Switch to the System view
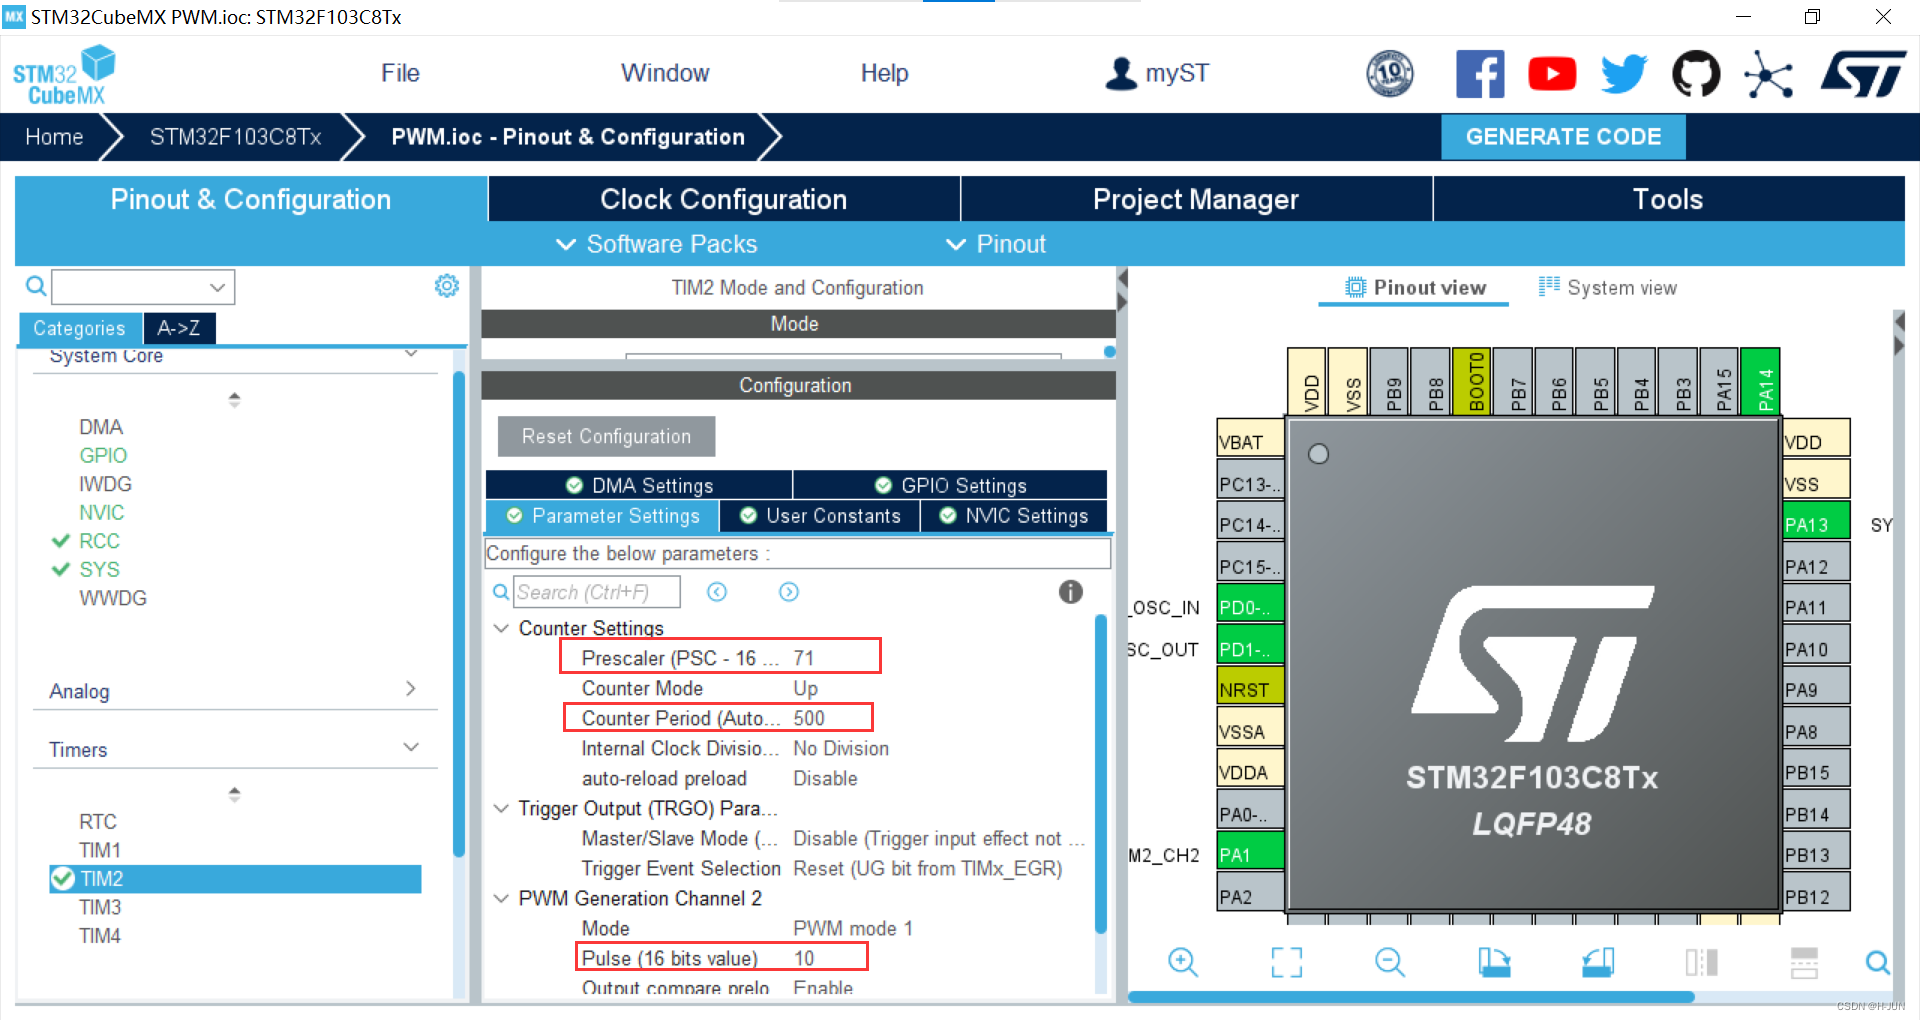The image size is (1920, 1020). [x=1608, y=288]
